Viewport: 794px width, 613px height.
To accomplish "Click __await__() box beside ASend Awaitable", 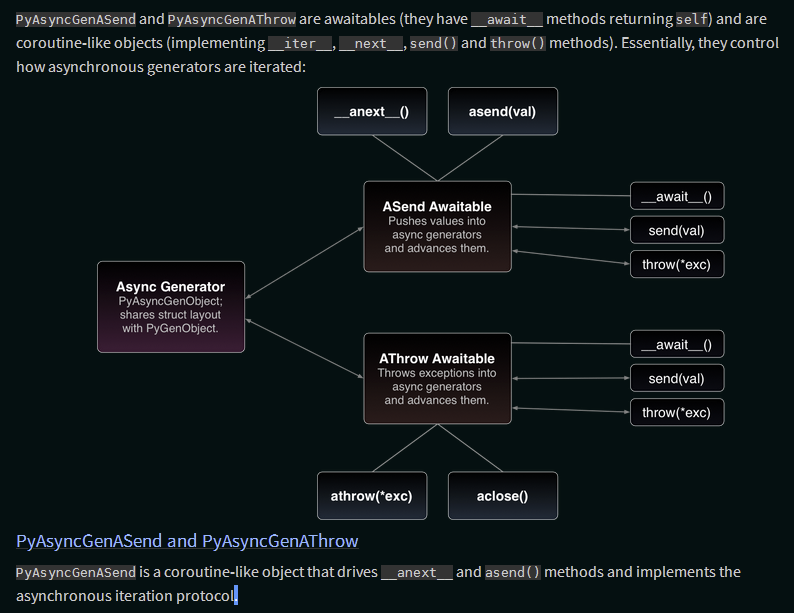I will pyautogui.click(x=677, y=196).
